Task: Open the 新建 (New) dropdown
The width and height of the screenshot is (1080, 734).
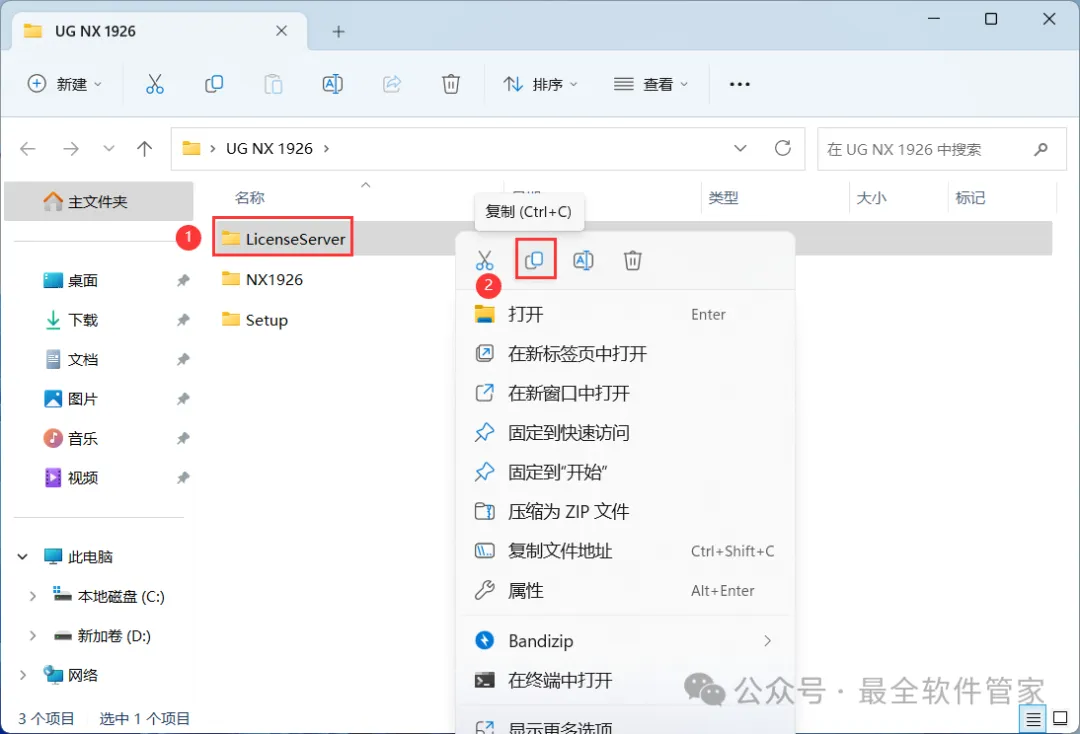Action: tap(65, 84)
